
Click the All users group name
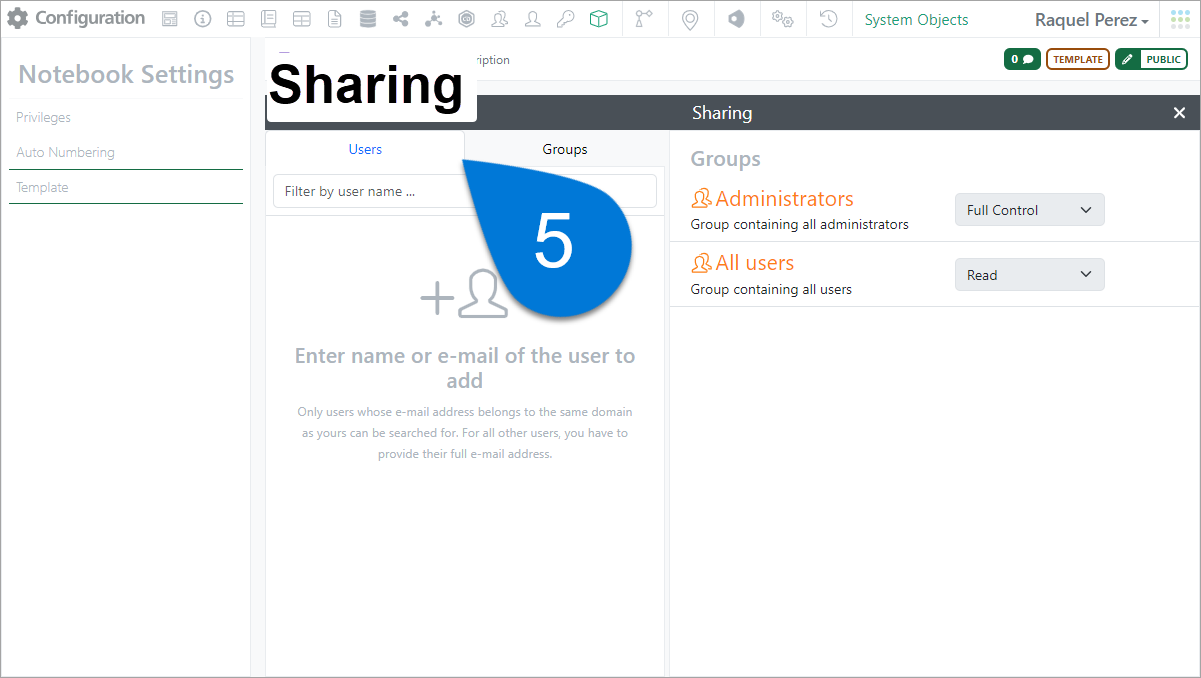click(754, 262)
